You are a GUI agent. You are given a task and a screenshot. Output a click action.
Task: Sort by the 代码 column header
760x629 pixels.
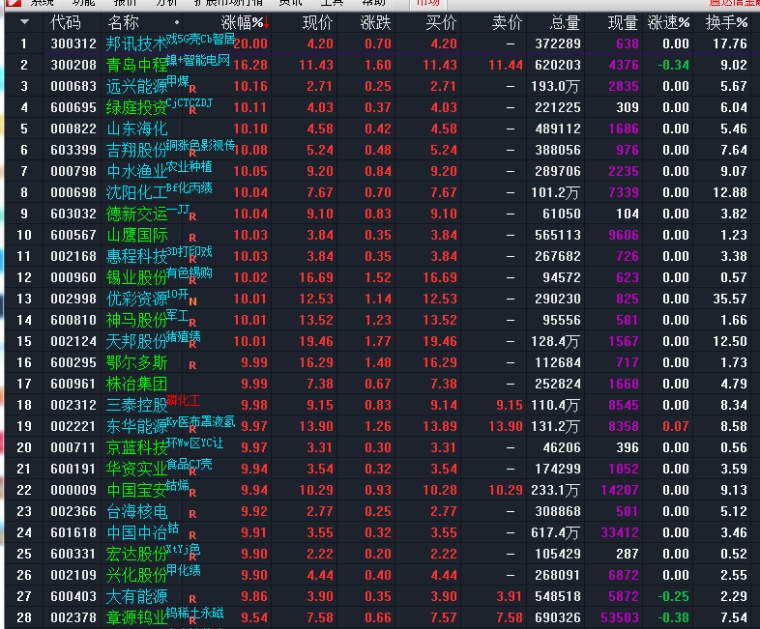point(65,22)
